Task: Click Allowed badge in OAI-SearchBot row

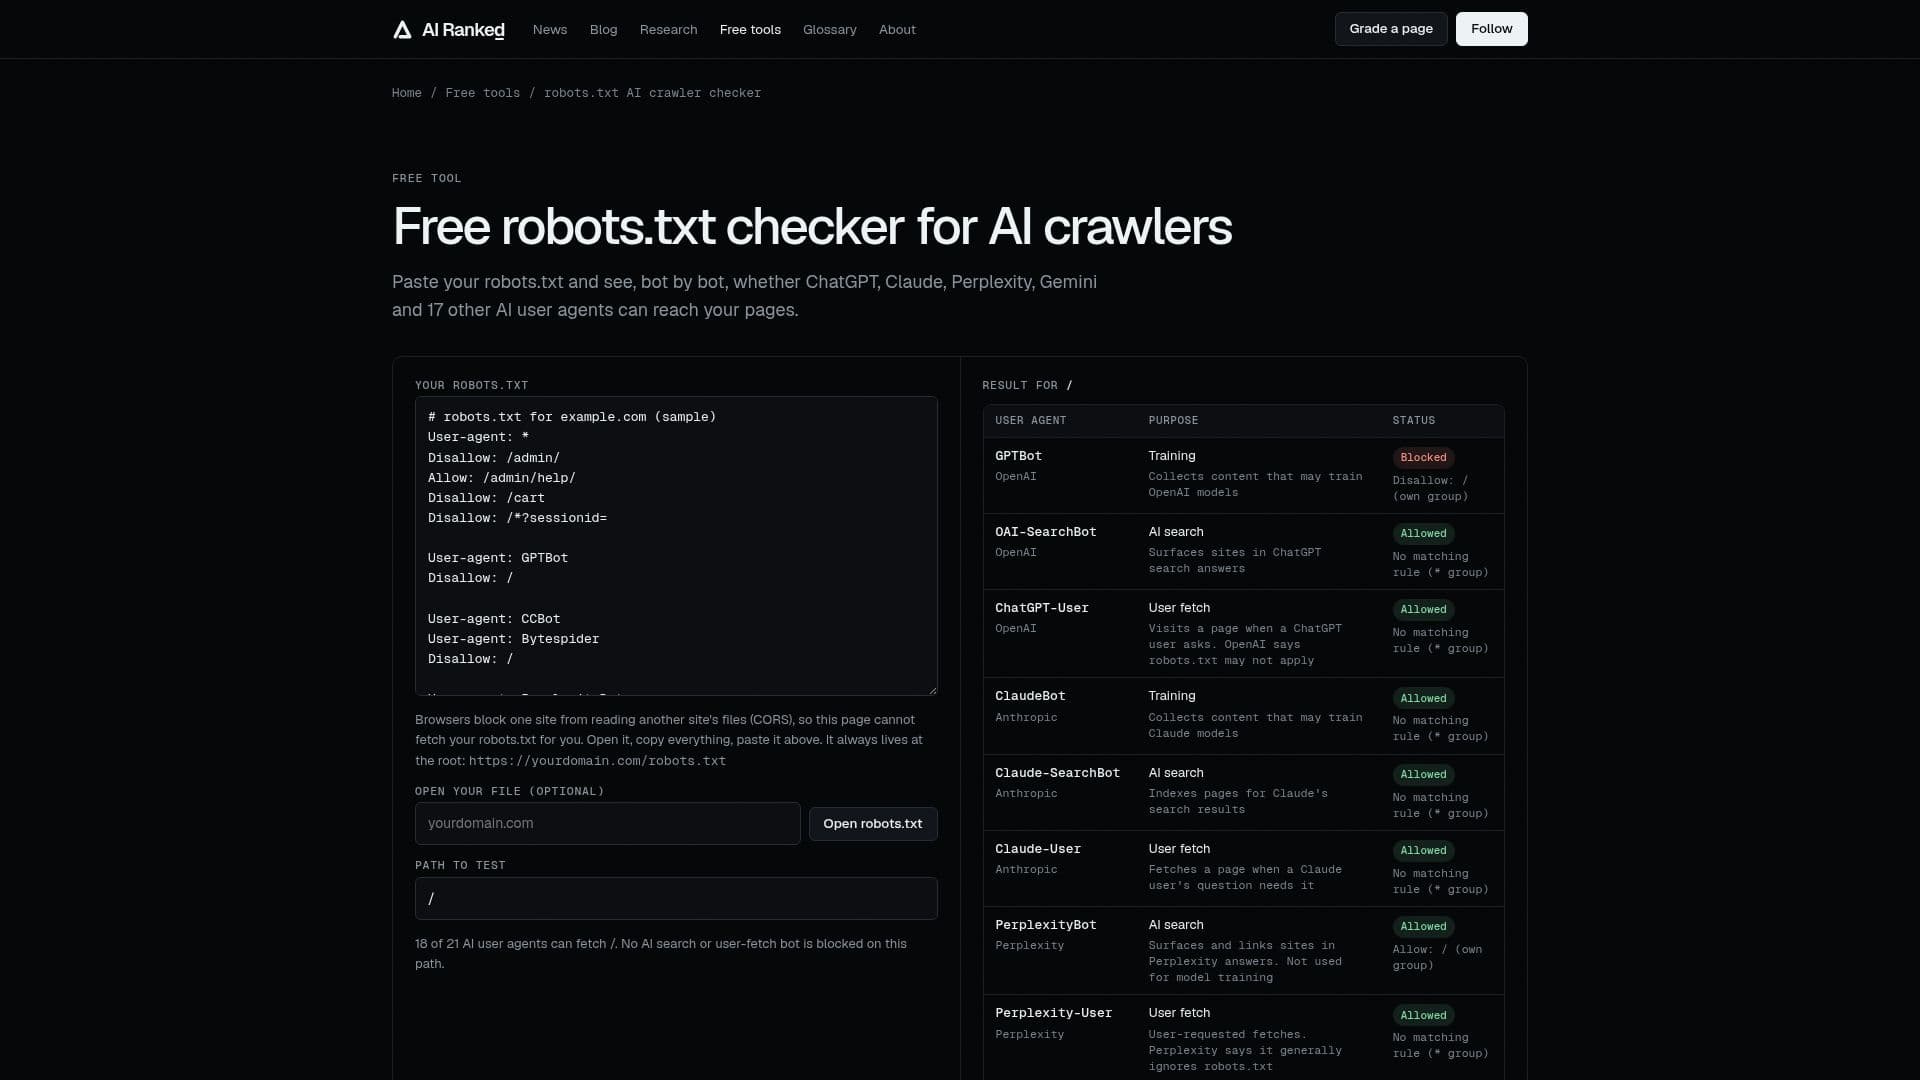Action: 1423,534
